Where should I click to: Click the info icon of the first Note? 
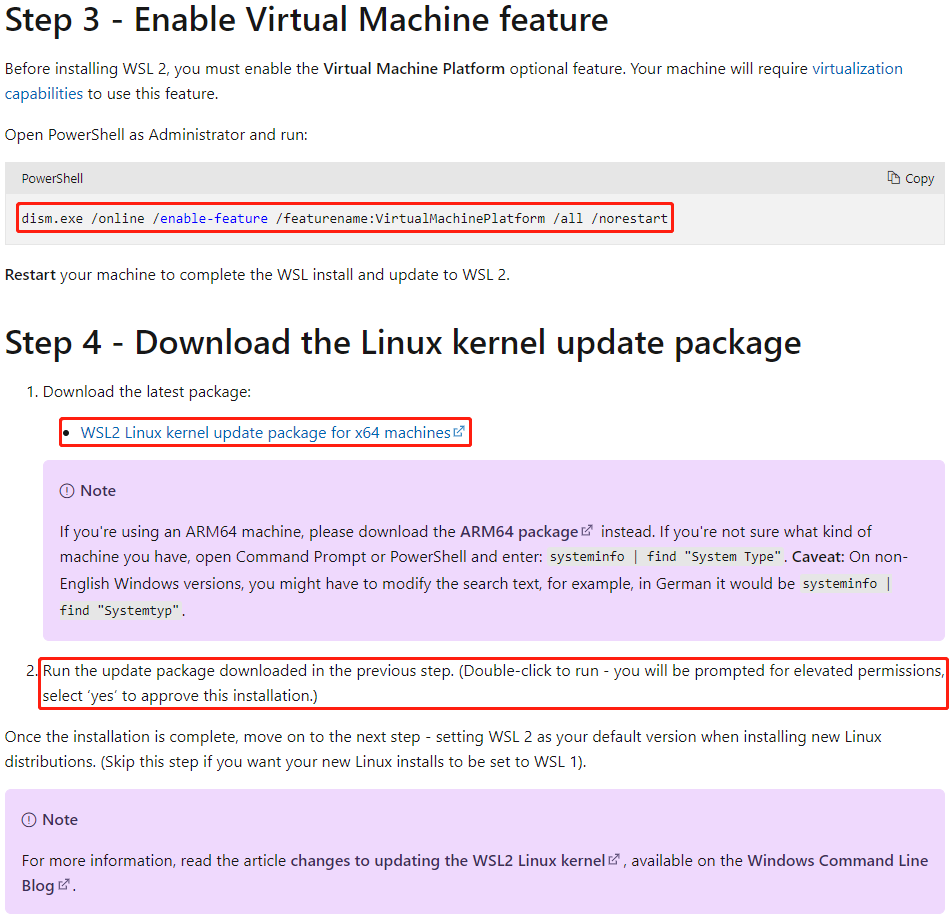tap(67, 491)
